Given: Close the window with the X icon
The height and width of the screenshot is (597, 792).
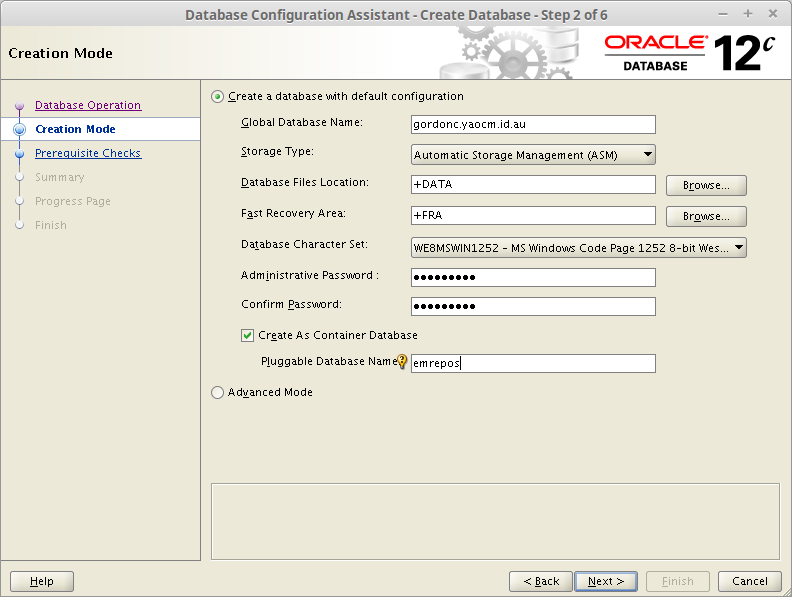Looking at the screenshot, I should 771,14.
